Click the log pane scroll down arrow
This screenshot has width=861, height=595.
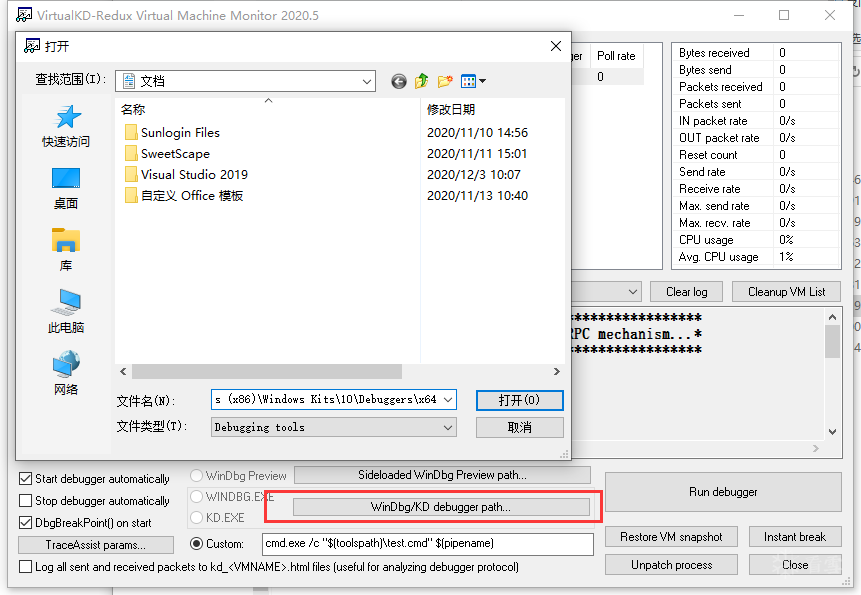(832, 431)
